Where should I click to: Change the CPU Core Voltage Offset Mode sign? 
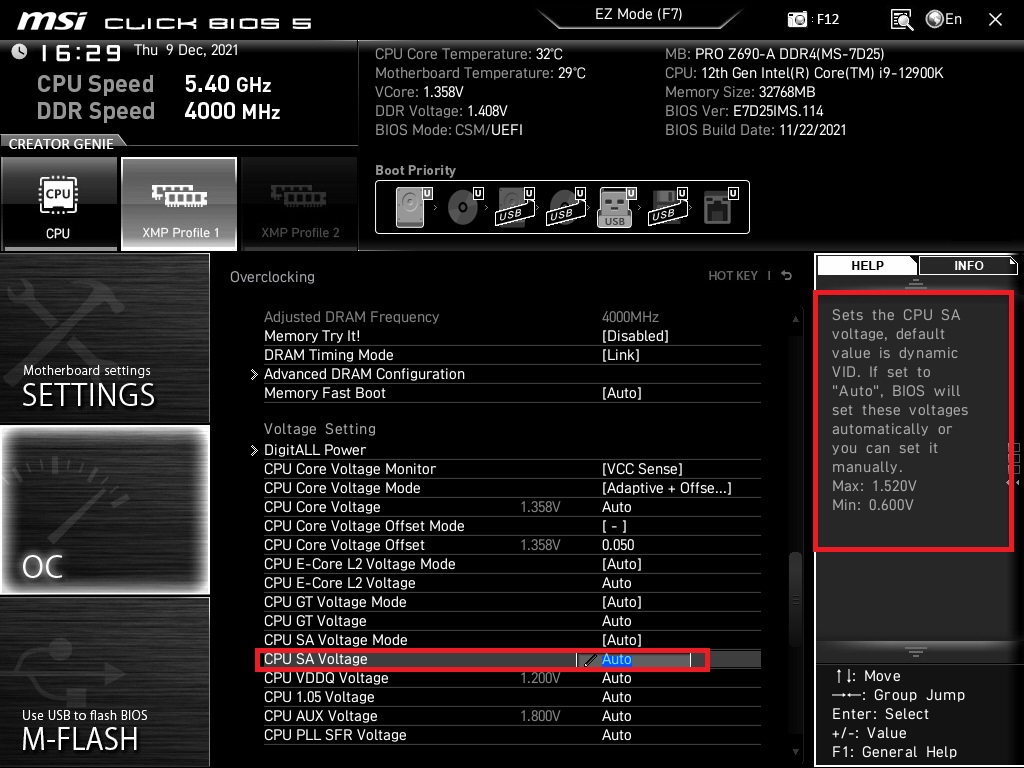(614, 526)
